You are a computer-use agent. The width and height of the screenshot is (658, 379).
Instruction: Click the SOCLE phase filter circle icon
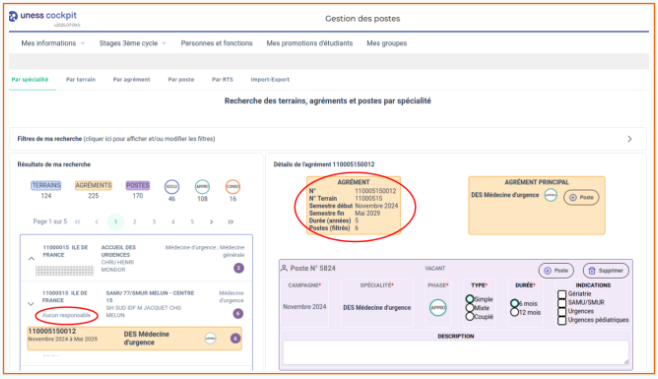(x=172, y=186)
